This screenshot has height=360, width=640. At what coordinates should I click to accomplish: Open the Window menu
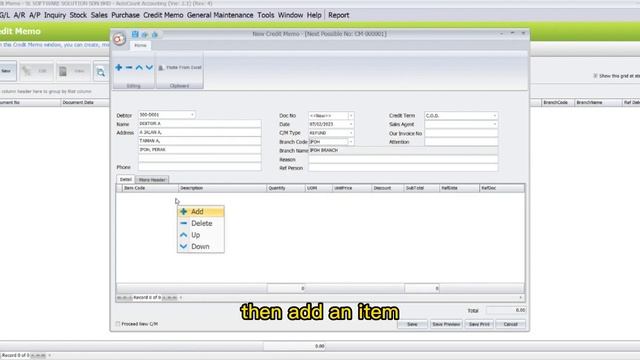pyautogui.click(x=290, y=15)
